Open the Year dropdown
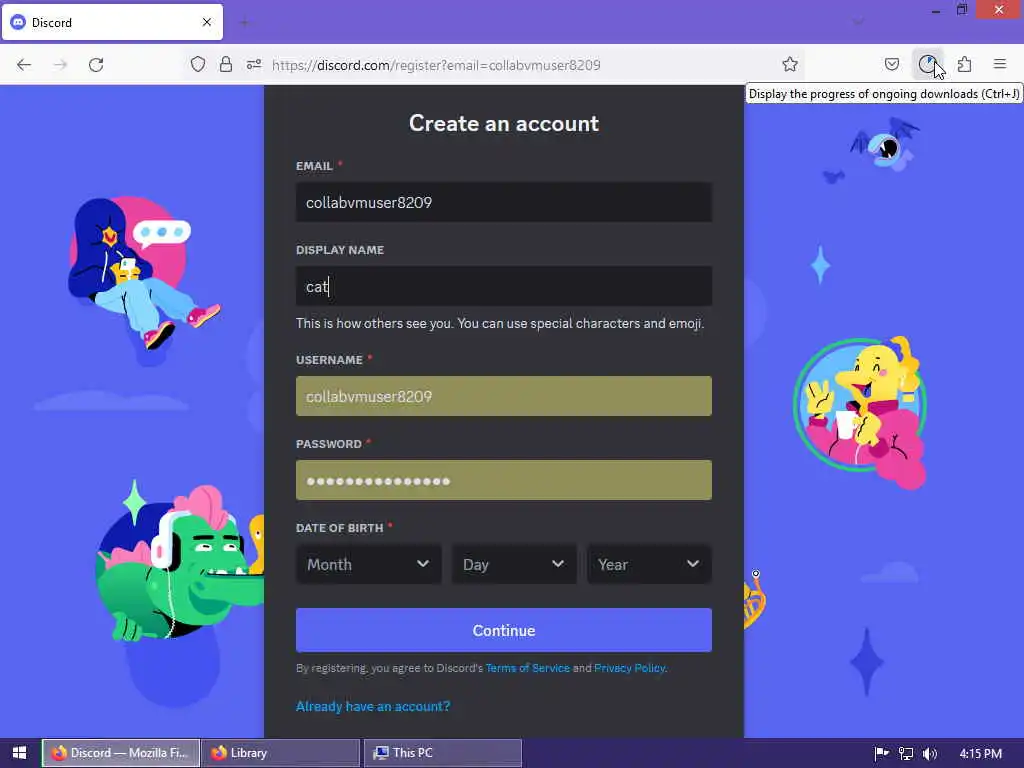Viewport: 1024px width, 768px height. click(649, 564)
